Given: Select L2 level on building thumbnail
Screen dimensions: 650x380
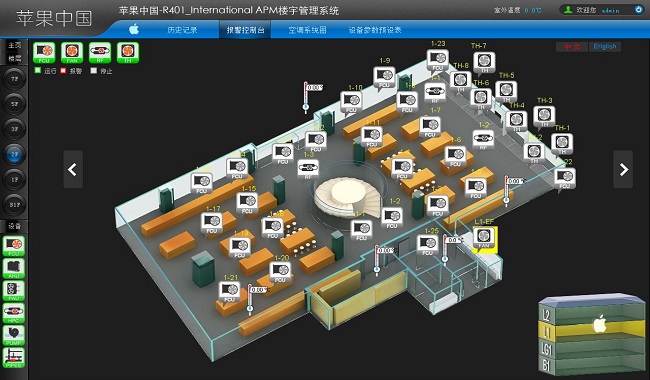Looking at the screenshot, I should pos(546,316).
